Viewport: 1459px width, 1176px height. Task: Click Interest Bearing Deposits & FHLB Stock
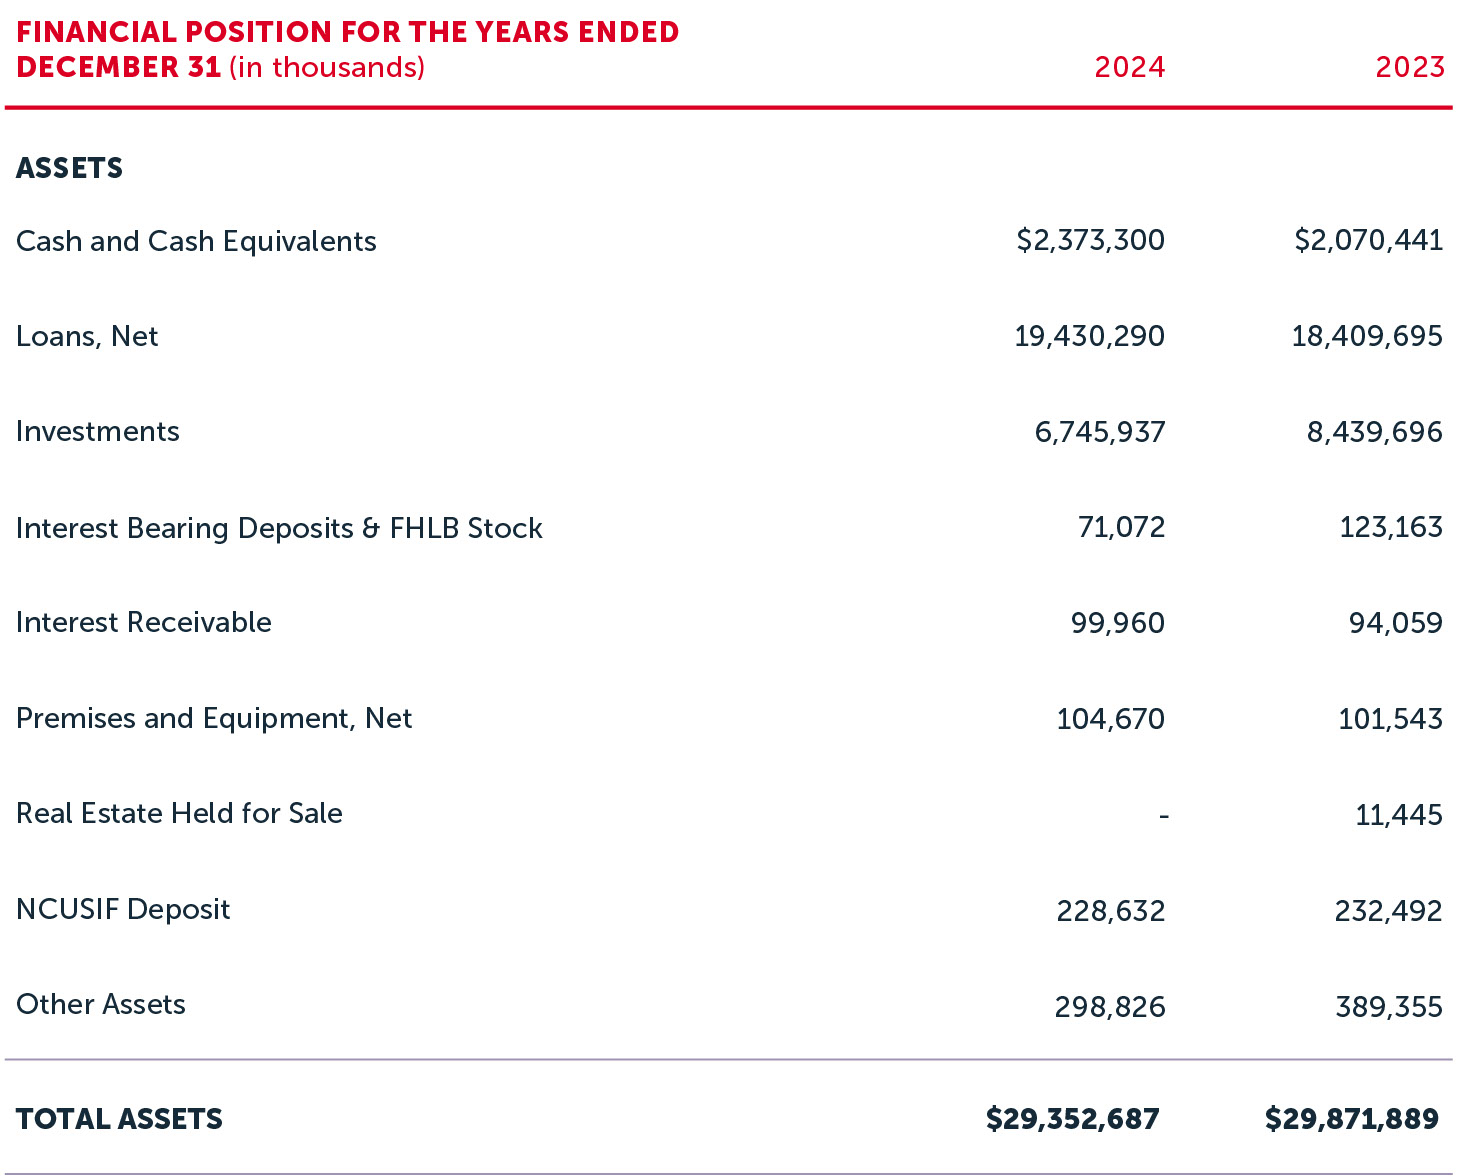pyautogui.click(x=279, y=528)
